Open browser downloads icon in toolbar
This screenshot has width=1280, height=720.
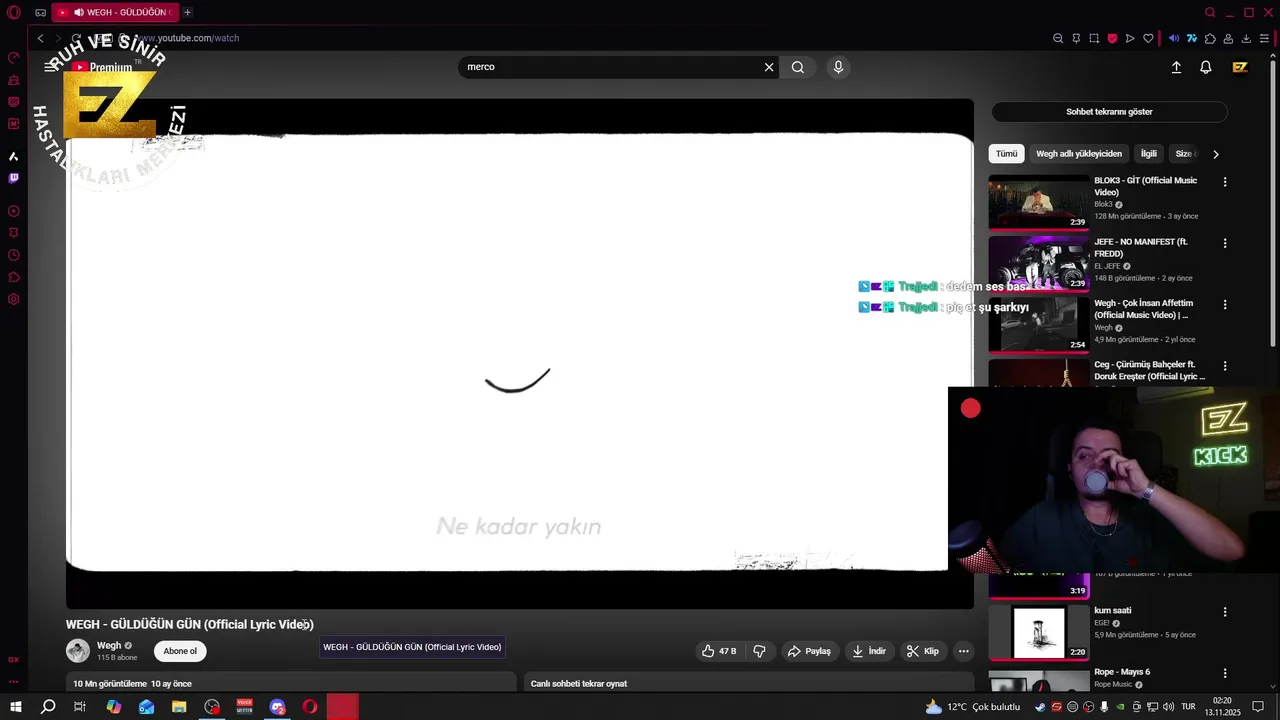click(1246, 38)
